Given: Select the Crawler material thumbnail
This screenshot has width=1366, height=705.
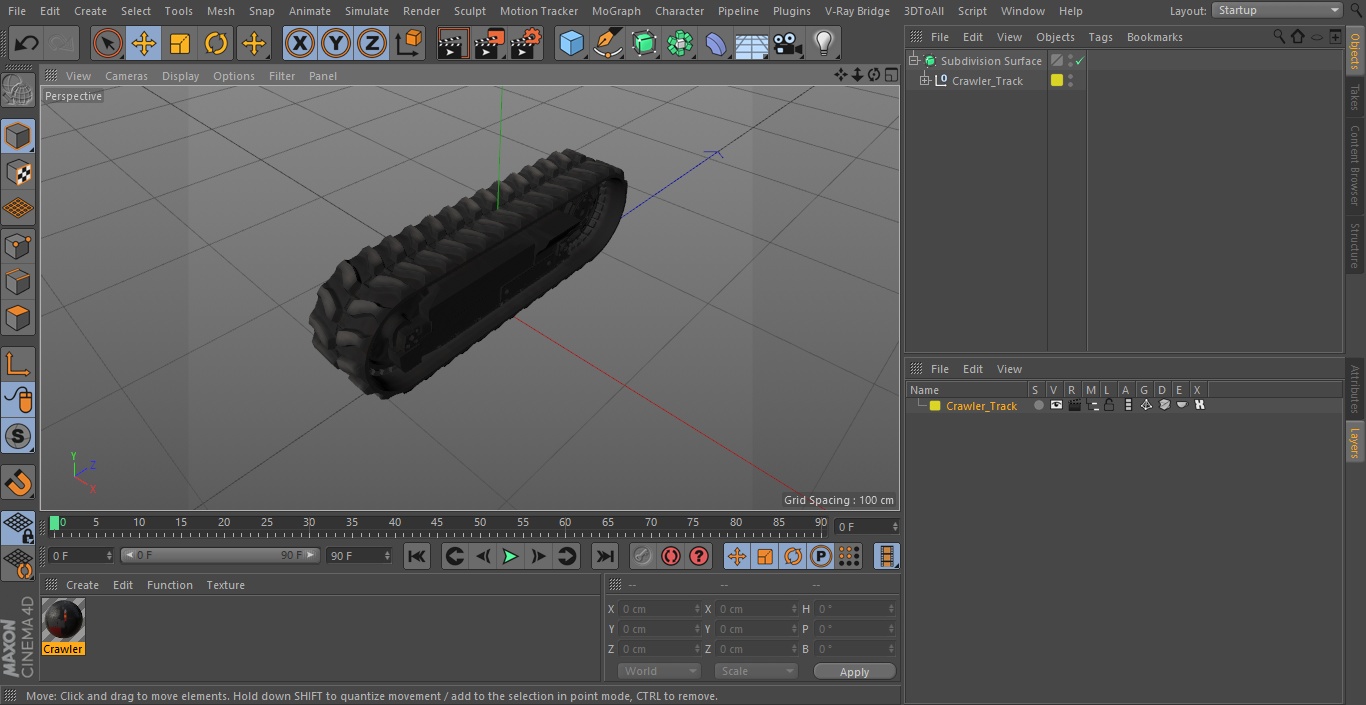Looking at the screenshot, I should tap(63, 620).
